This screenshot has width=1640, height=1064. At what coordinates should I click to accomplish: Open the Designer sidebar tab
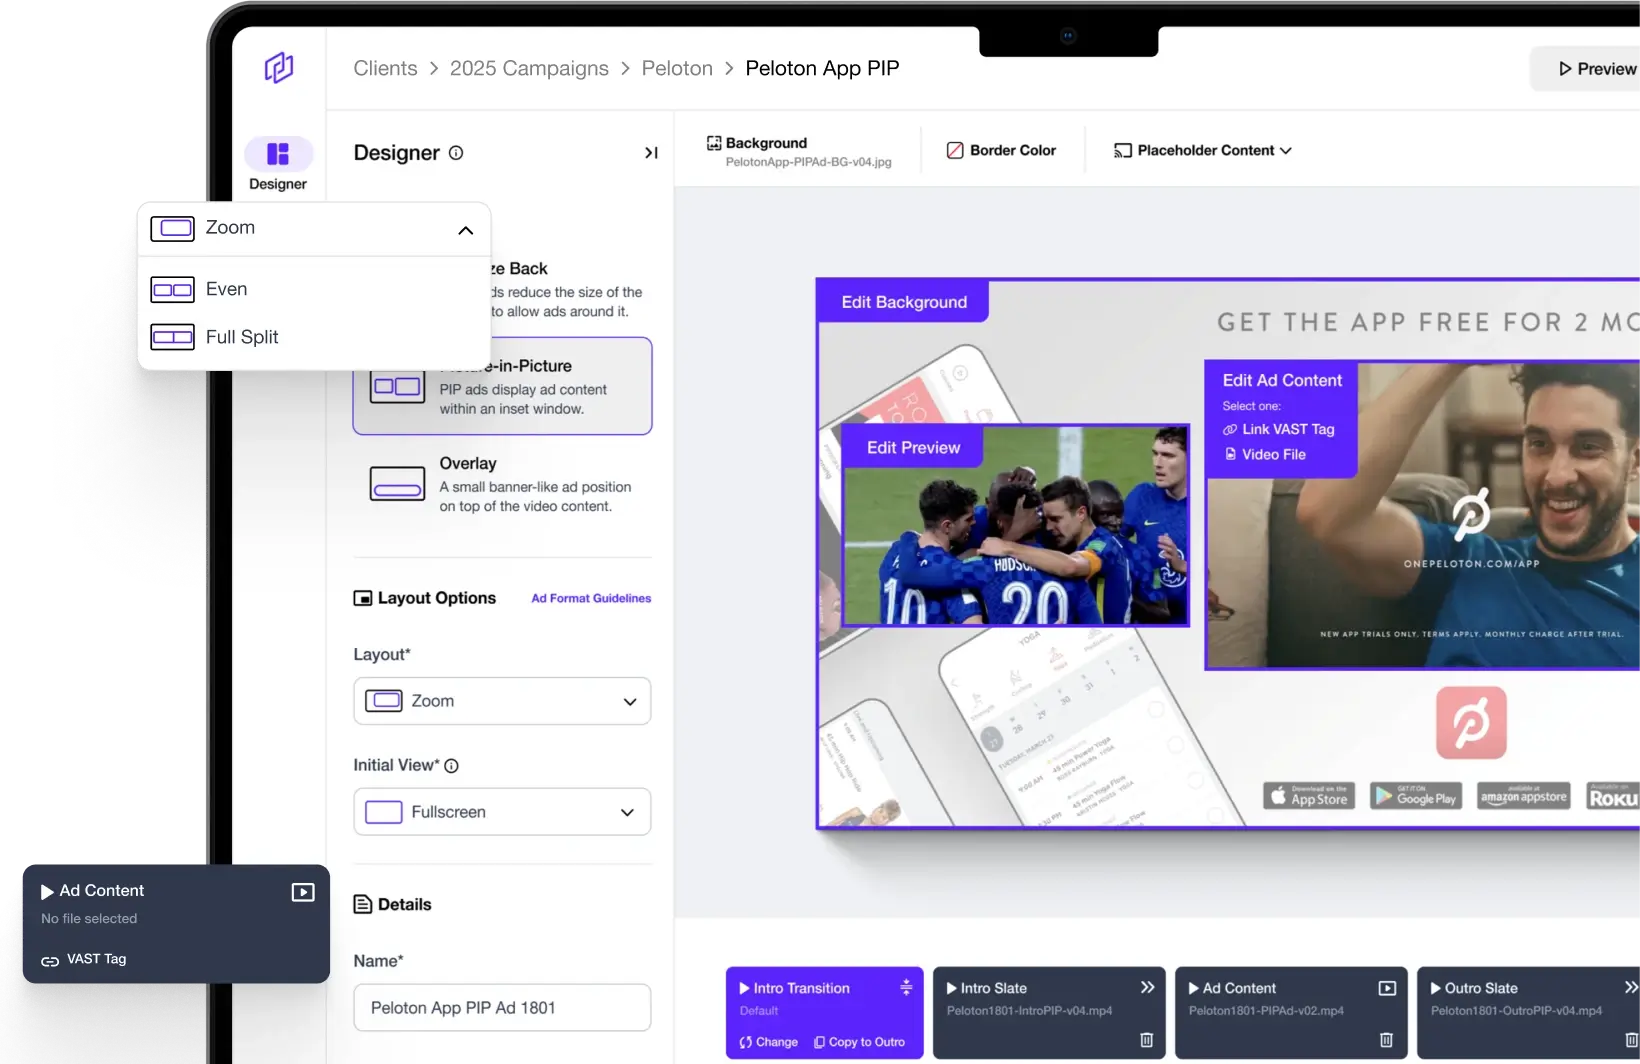point(278,165)
